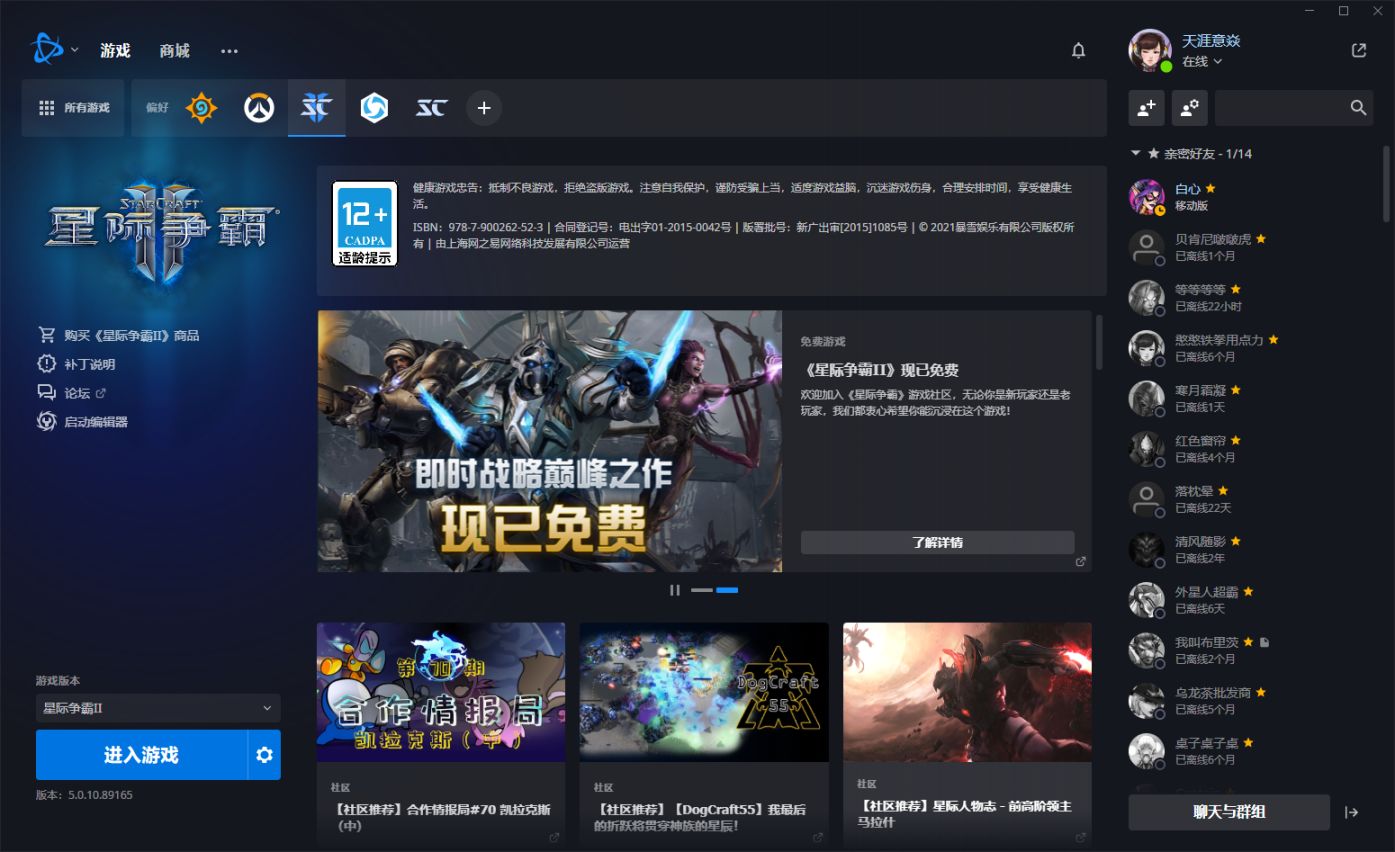Open the 商城 shop tab
The height and width of the screenshot is (852, 1395).
click(x=175, y=50)
